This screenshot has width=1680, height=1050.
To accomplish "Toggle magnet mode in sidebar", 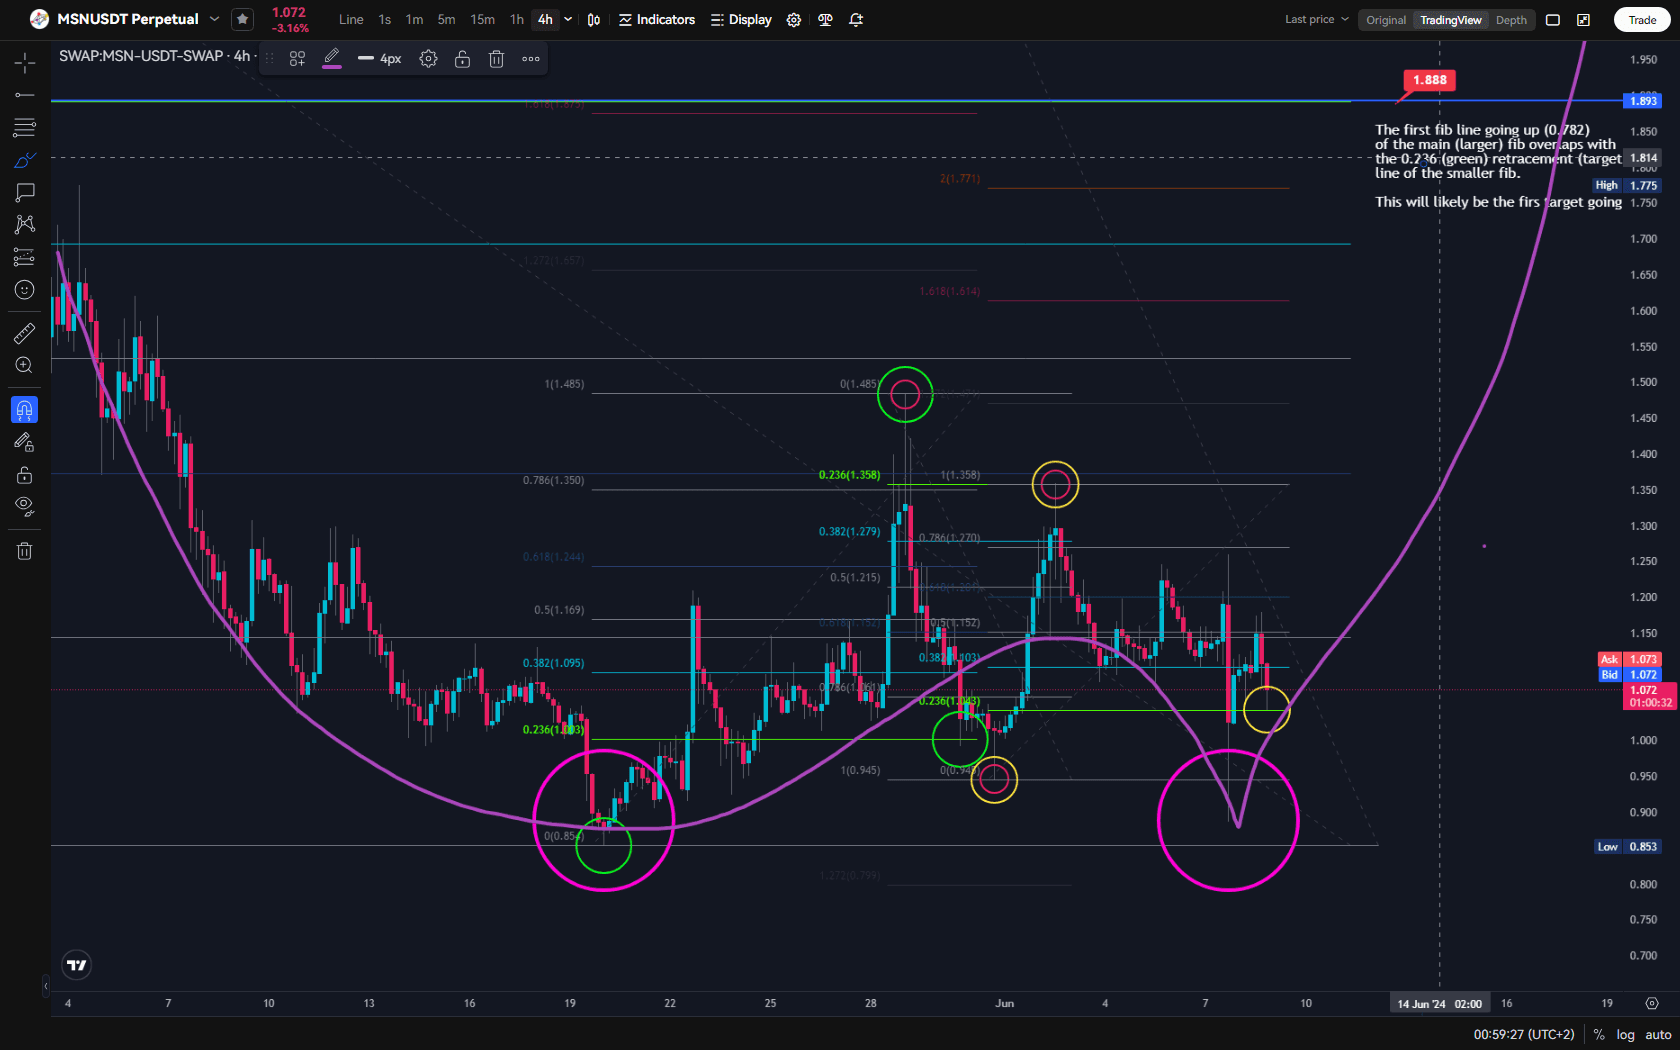I will coord(25,410).
